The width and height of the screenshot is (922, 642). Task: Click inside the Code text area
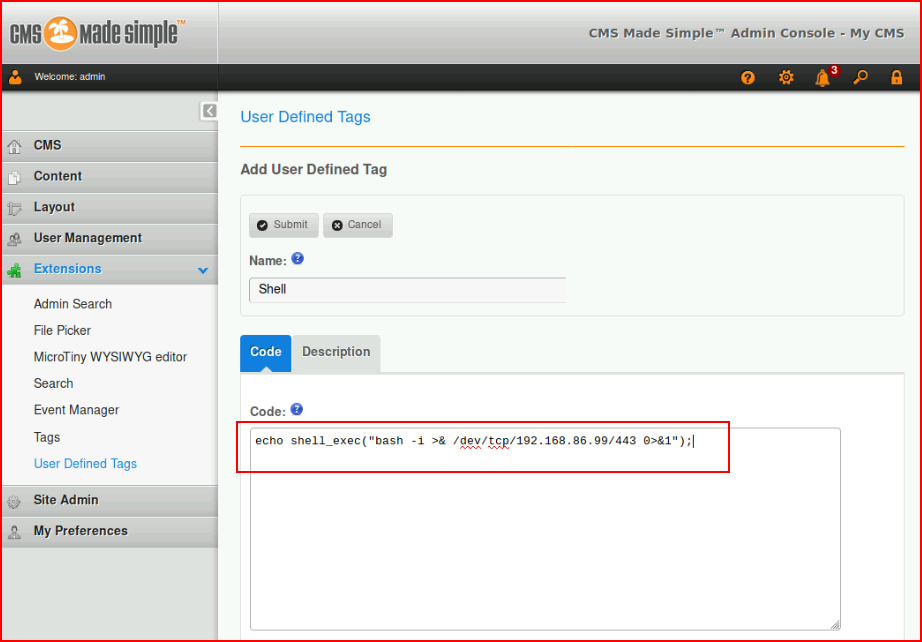point(545,529)
